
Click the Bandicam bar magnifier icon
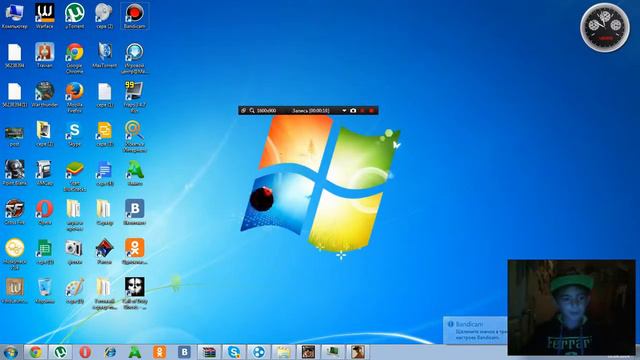tap(252, 111)
